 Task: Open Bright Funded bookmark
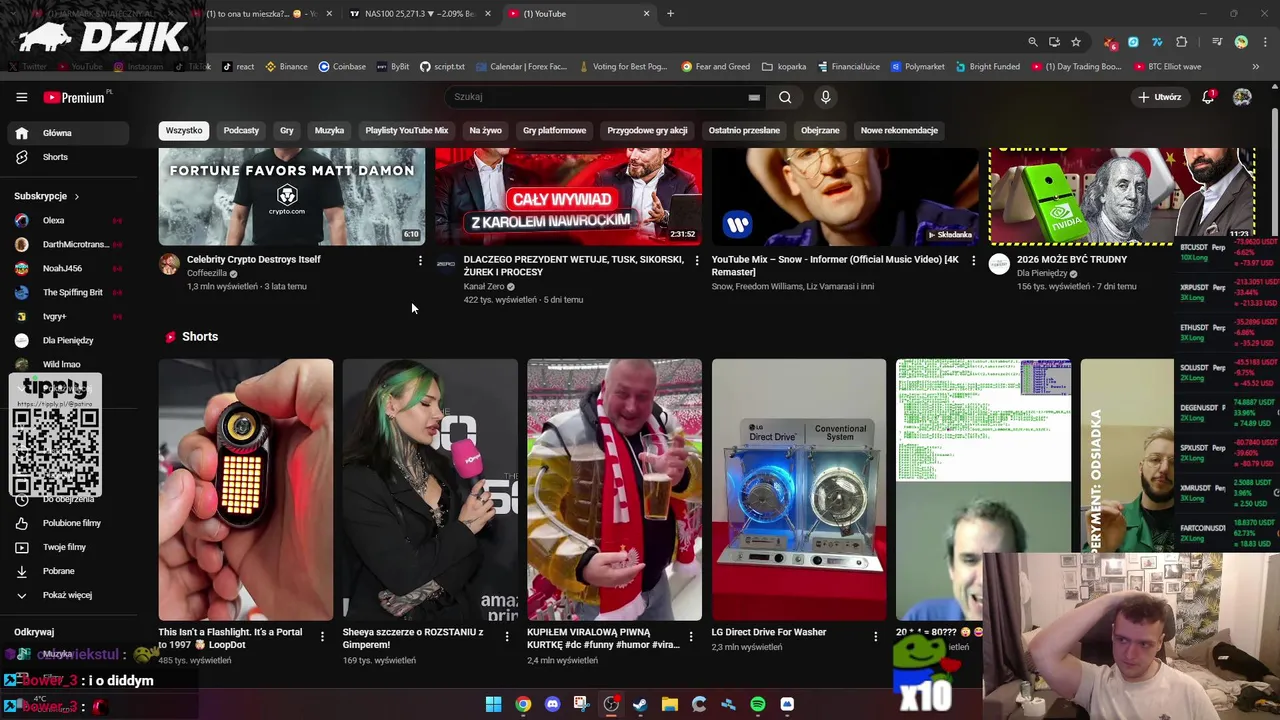988,67
